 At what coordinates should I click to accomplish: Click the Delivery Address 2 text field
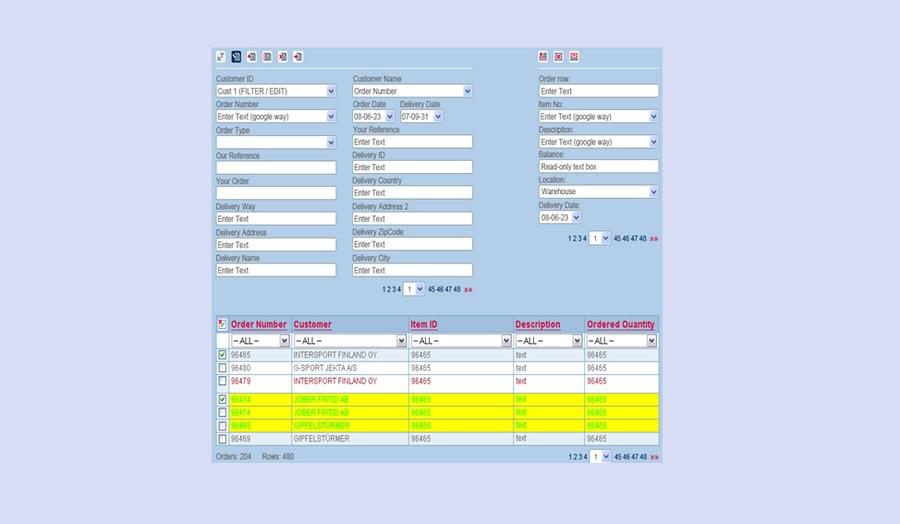coord(412,219)
